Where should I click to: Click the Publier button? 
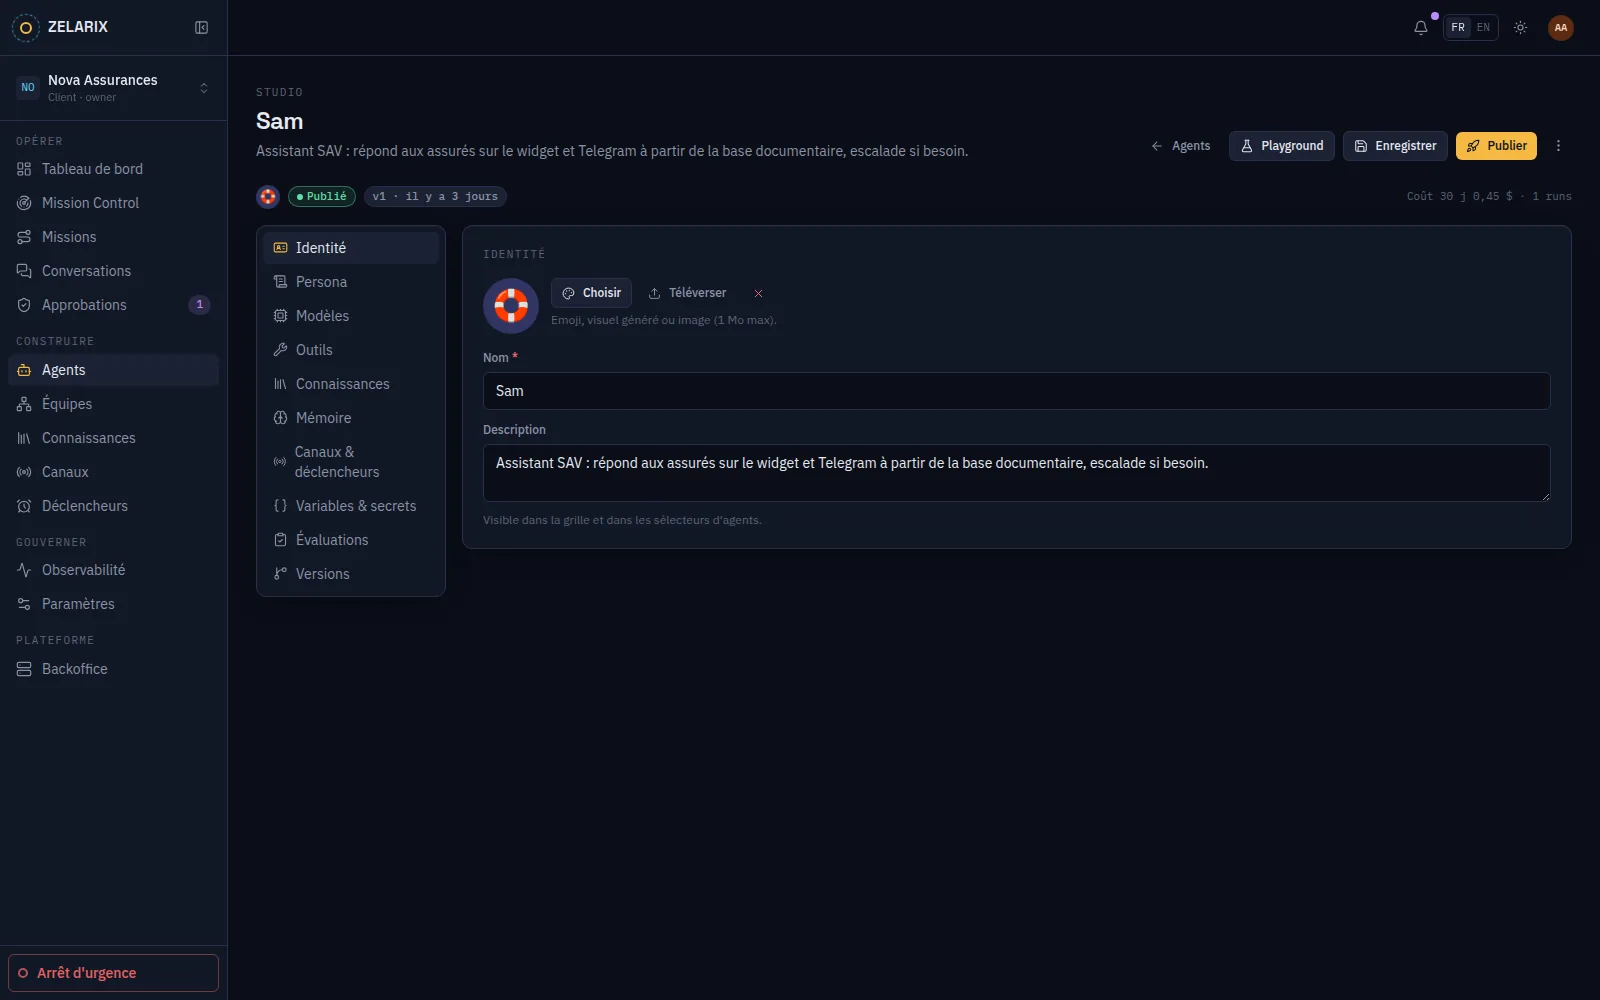click(x=1496, y=146)
